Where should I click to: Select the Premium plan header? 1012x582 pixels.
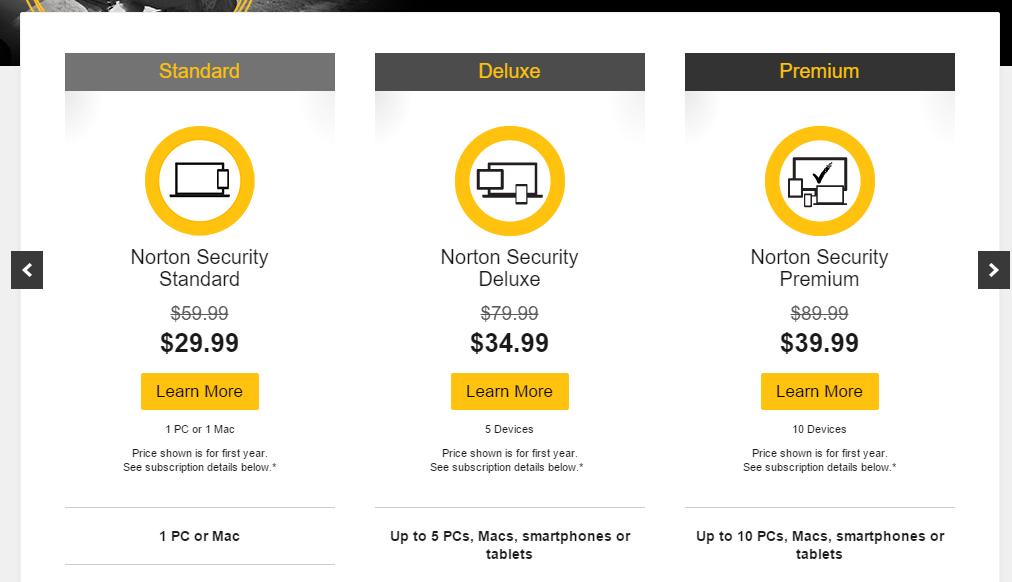click(820, 72)
